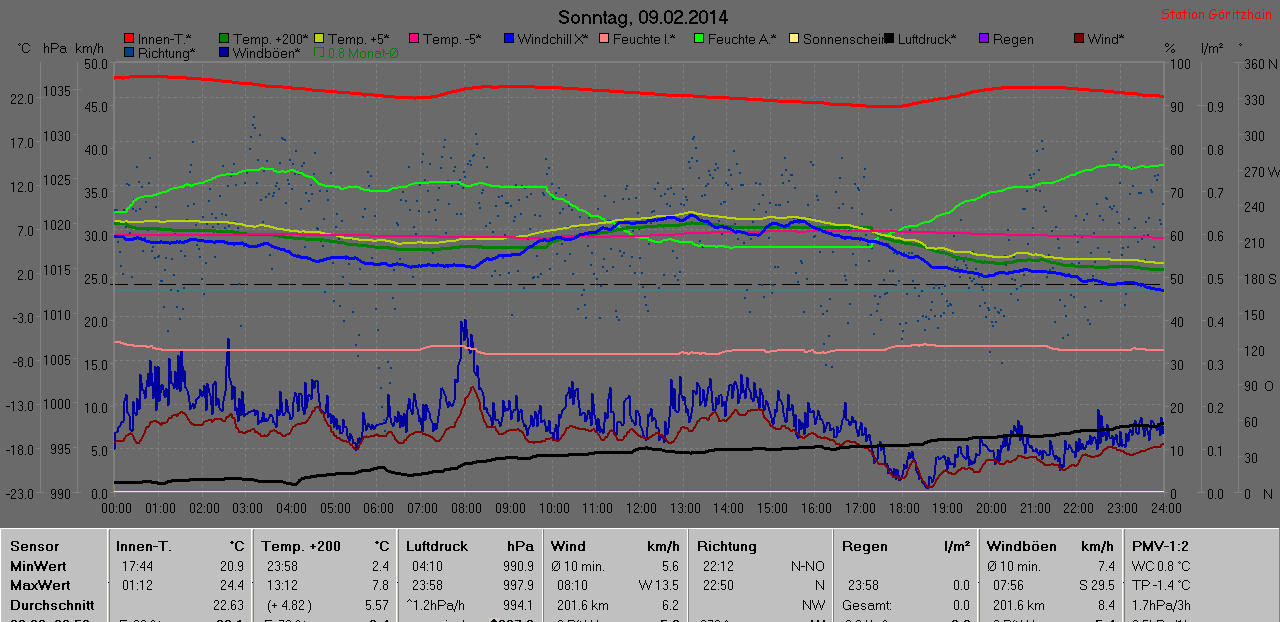Click the 'TP -1.4 °C' dew point value
The width and height of the screenshot is (1280, 622).
(x=1161, y=585)
